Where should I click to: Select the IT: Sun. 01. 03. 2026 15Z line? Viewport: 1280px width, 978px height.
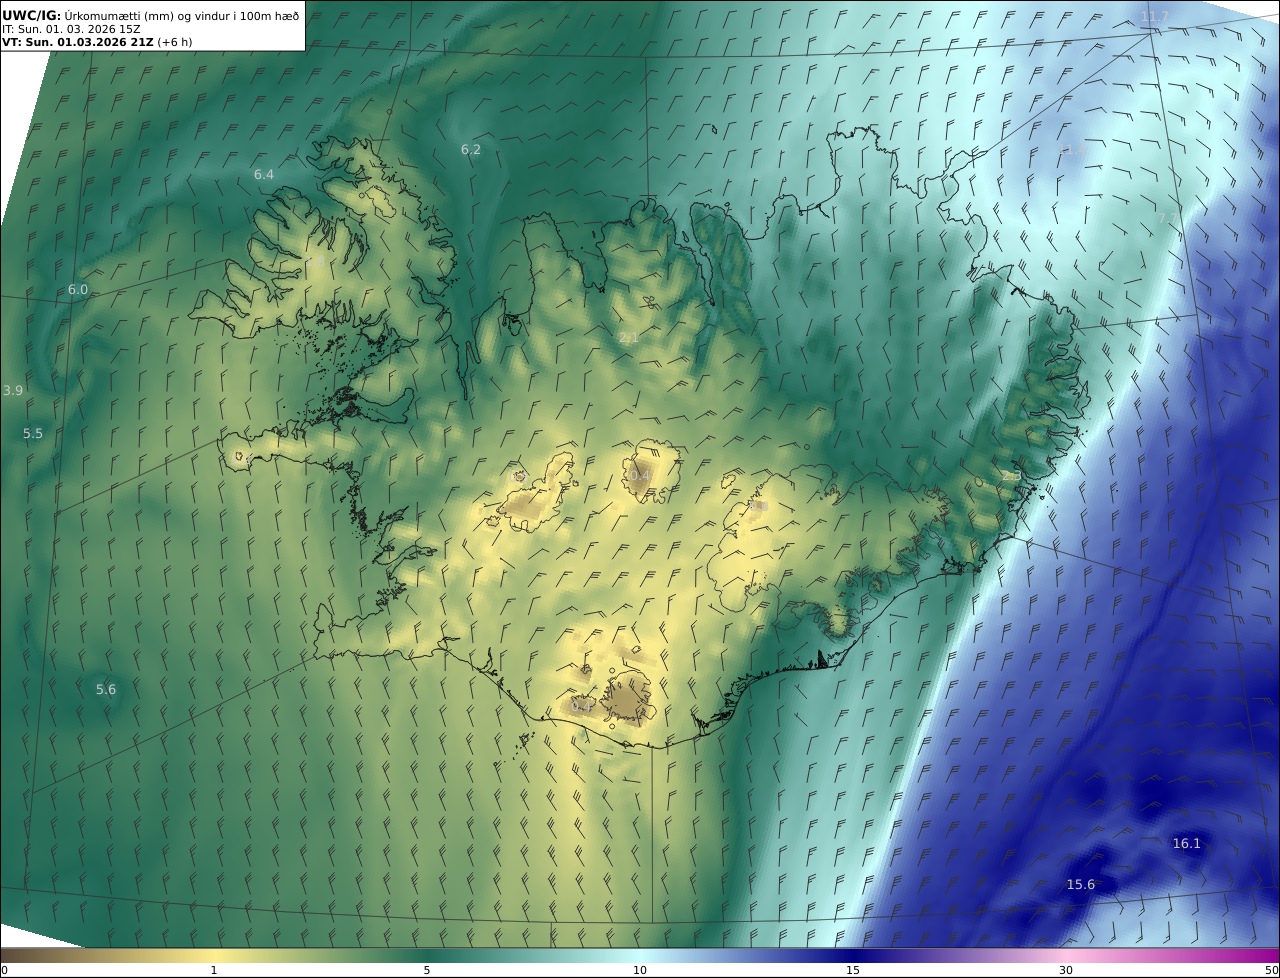pyautogui.click(x=71, y=29)
